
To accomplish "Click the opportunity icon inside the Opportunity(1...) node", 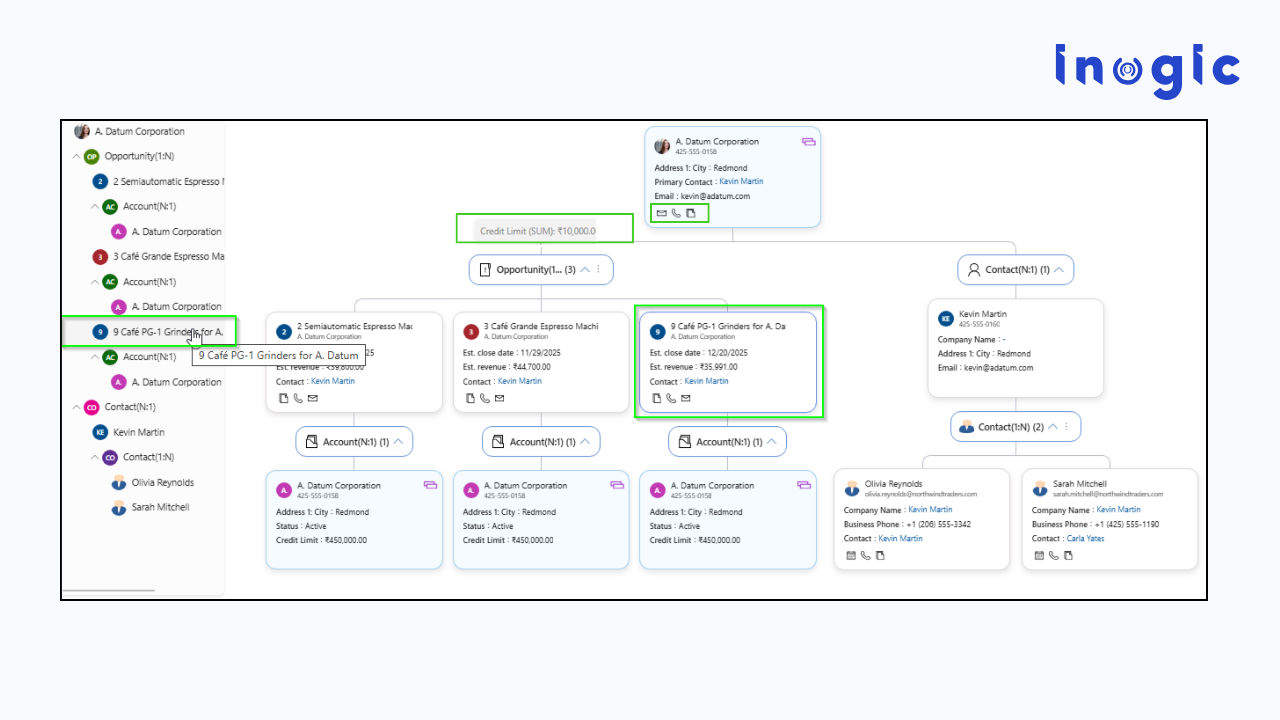I will (487, 269).
